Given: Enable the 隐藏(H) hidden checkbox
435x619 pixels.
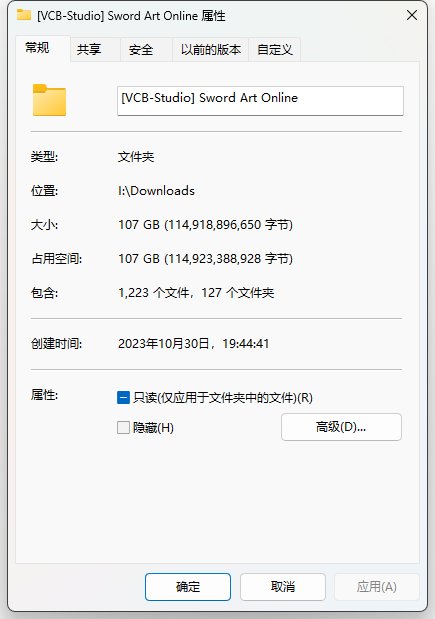Looking at the screenshot, I should point(123,428).
